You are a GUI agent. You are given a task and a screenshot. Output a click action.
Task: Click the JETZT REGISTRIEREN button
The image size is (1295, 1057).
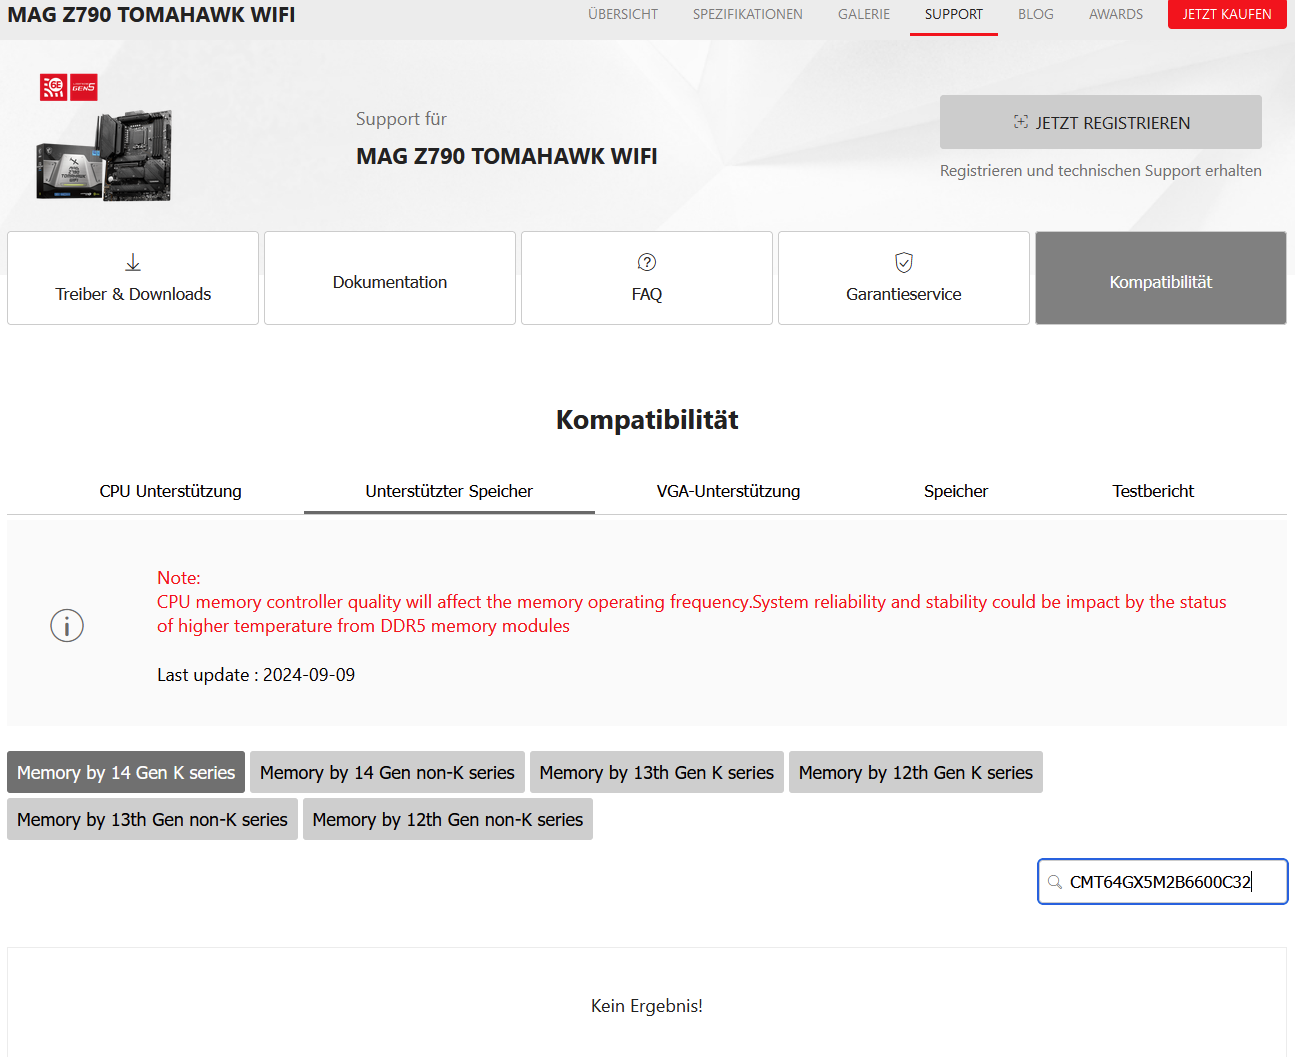click(x=1101, y=122)
